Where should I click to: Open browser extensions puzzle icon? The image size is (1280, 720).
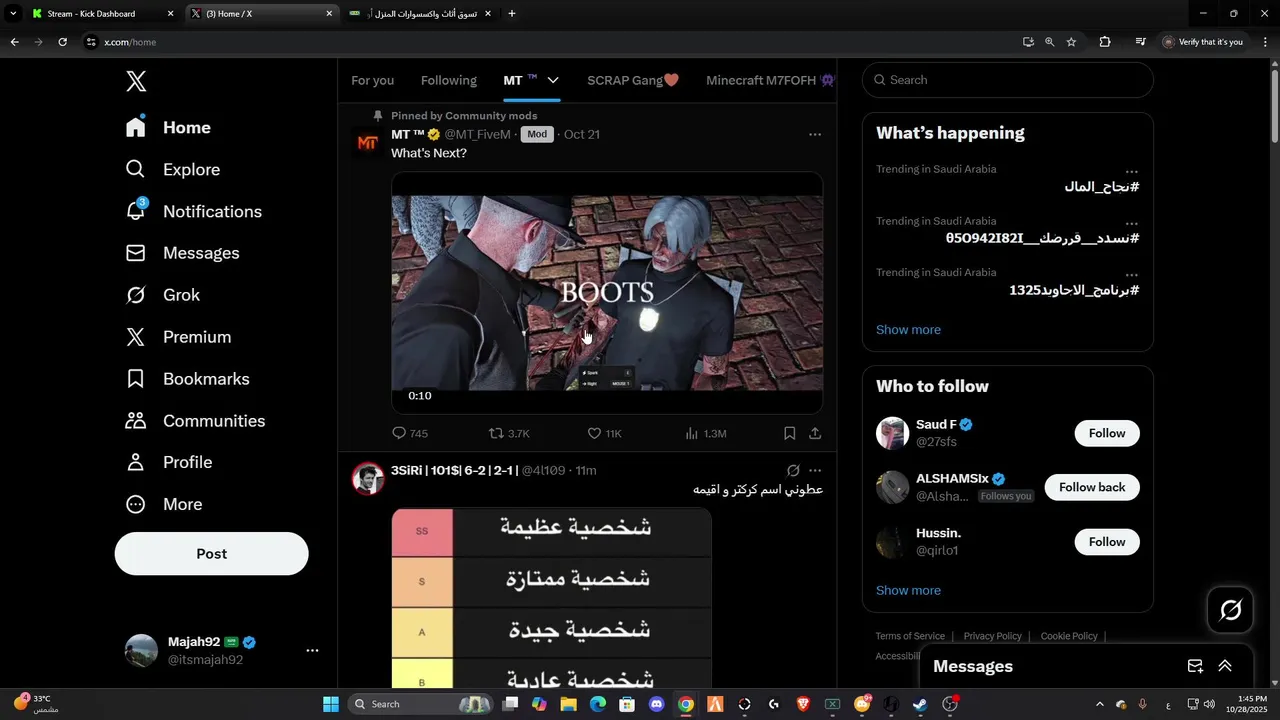tap(1105, 42)
